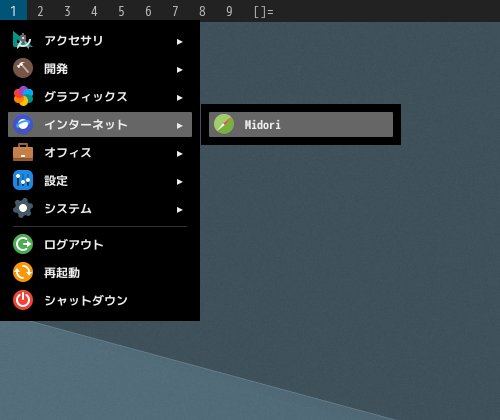Switch to workspace tag 2

point(40,11)
